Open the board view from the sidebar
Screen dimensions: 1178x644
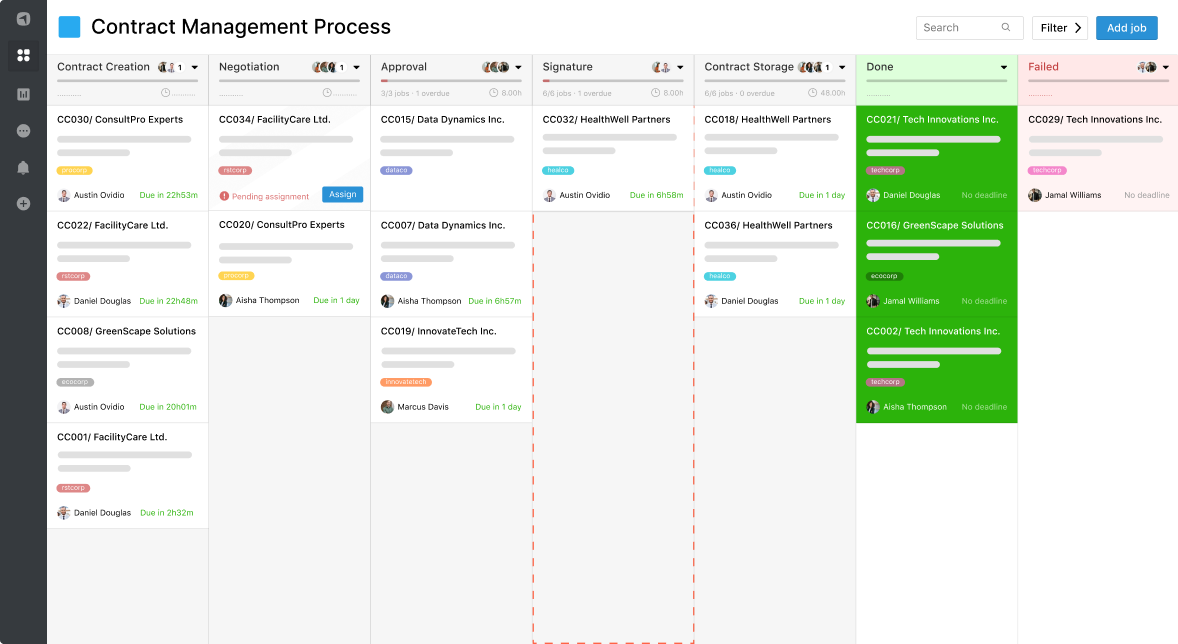(22, 55)
